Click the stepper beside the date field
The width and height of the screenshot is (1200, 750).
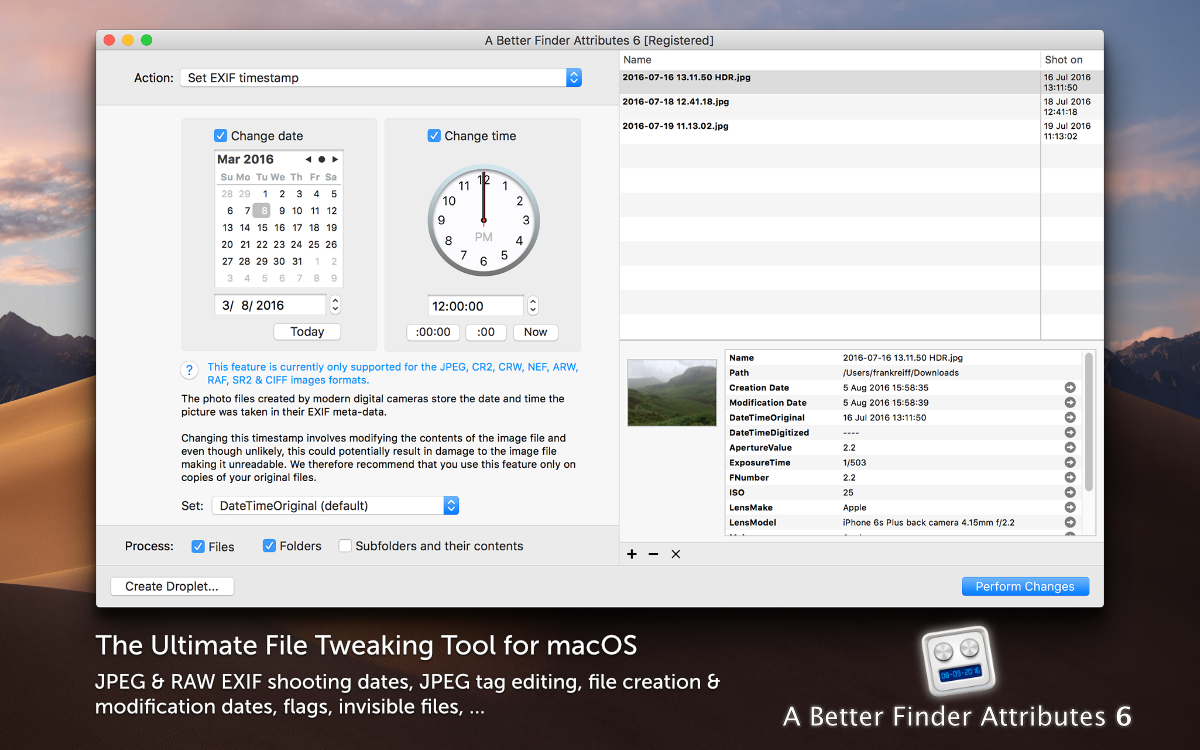click(x=335, y=305)
